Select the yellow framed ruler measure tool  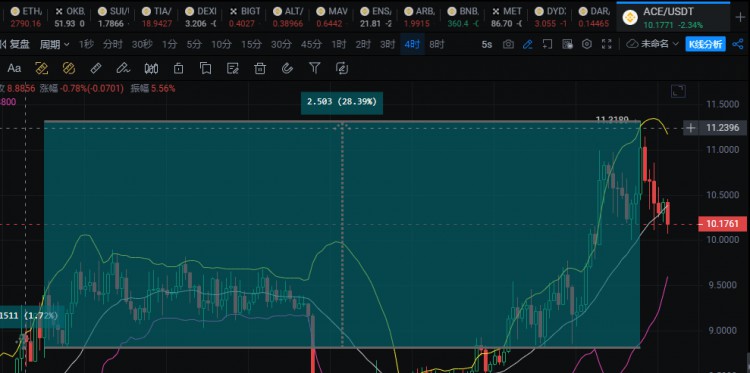[42, 68]
